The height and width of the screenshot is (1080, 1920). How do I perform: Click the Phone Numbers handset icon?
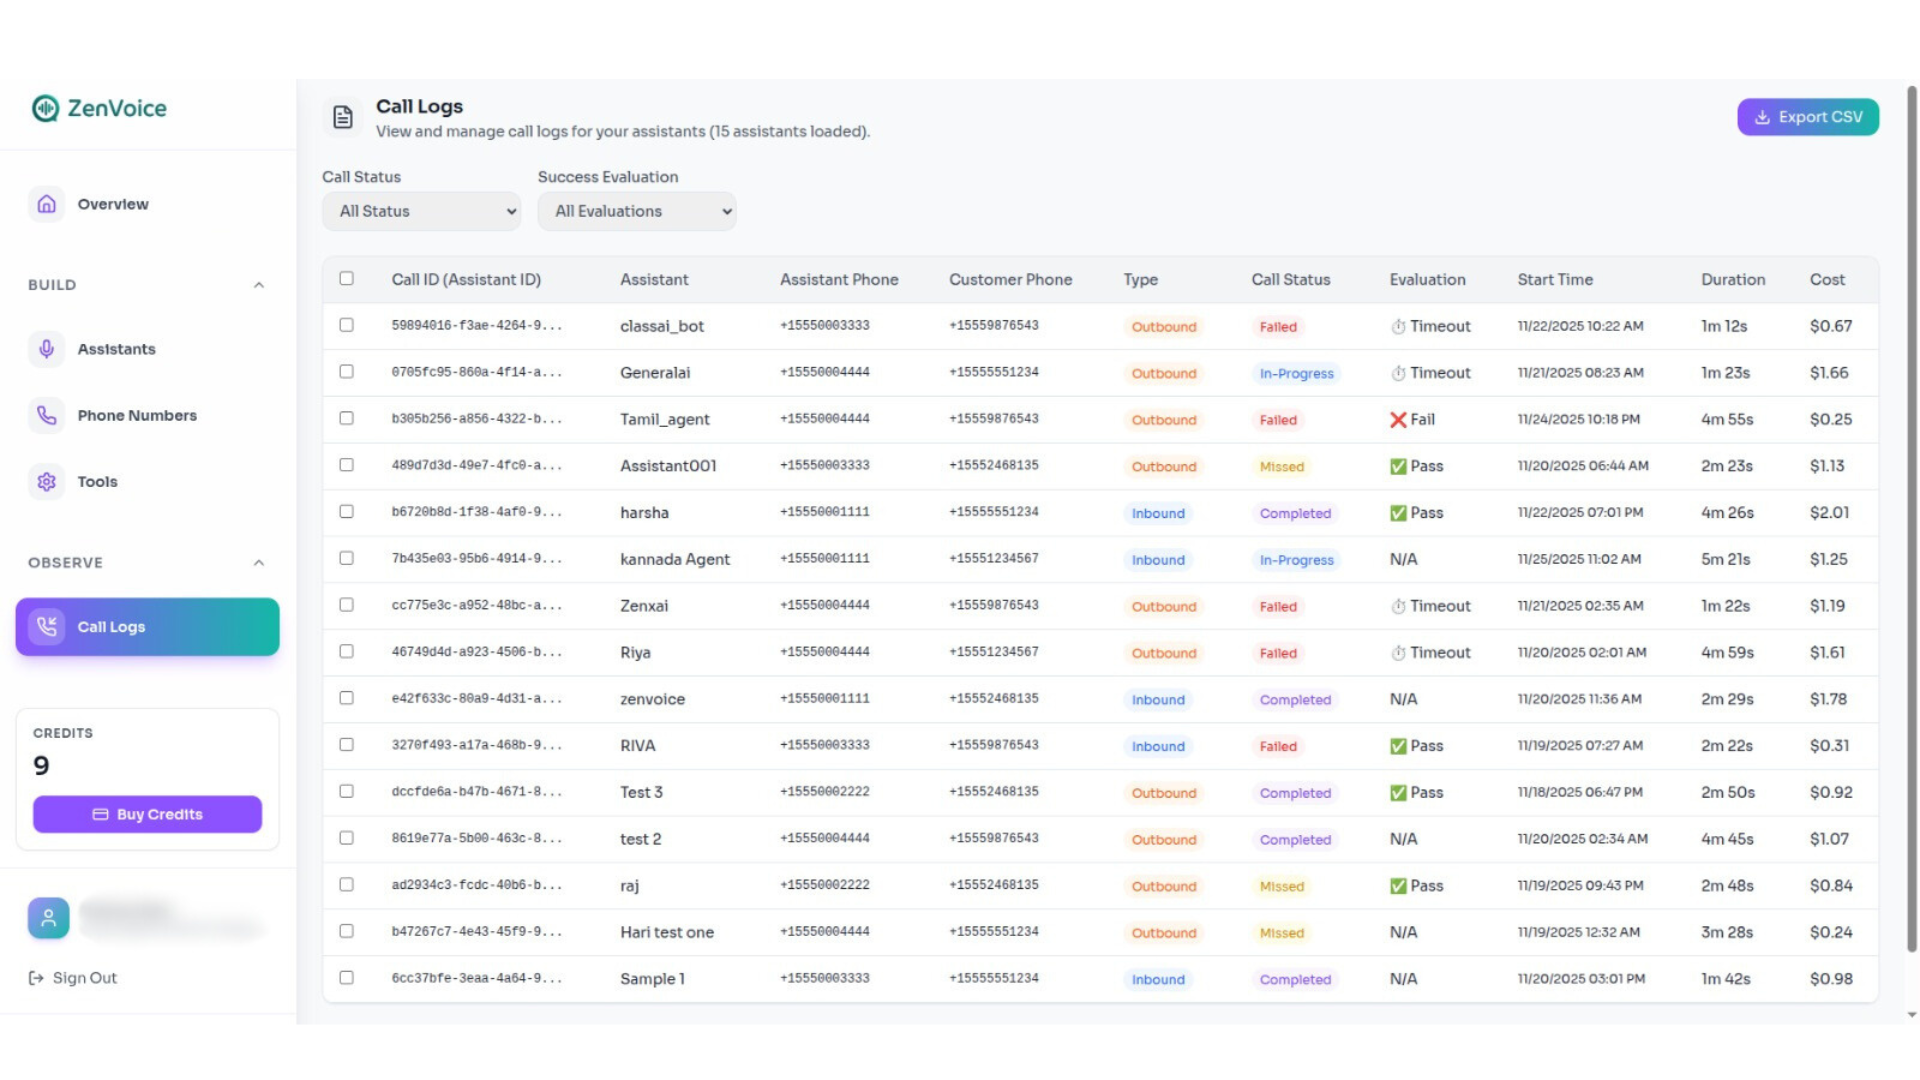point(47,415)
